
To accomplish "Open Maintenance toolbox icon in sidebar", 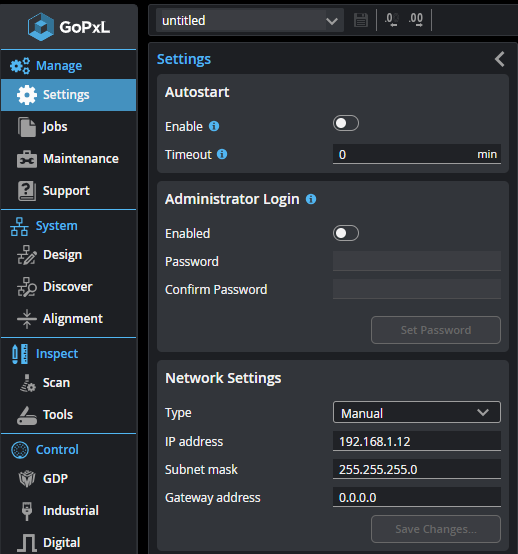I will click(x=27, y=159).
